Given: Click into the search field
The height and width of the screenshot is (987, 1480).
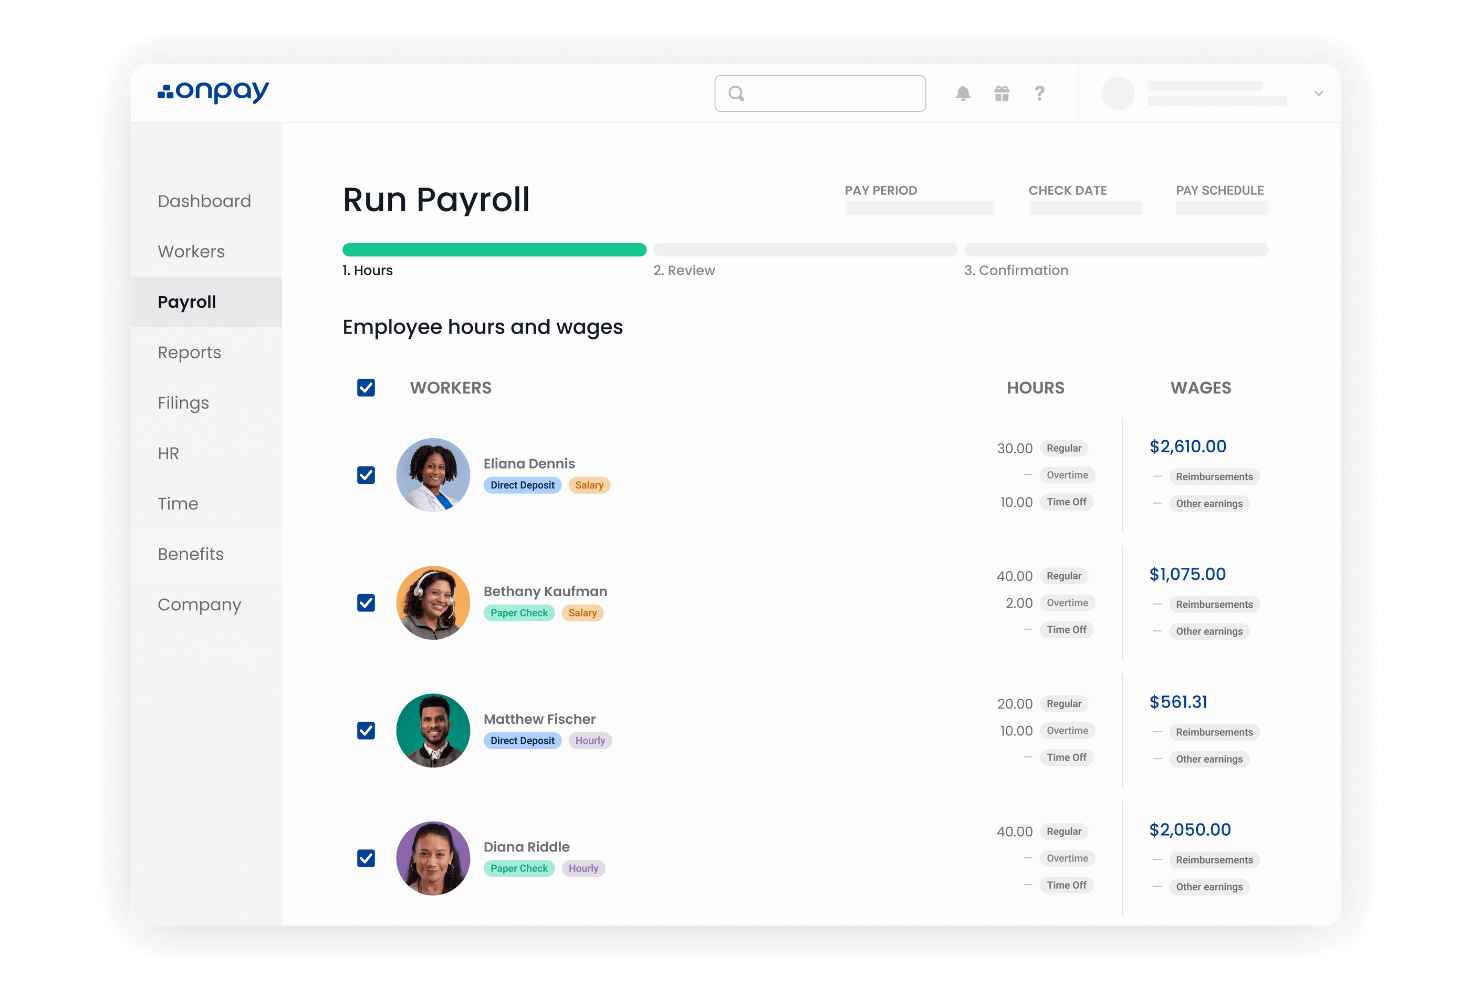Looking at the screenshot, I should pos(820,93).
